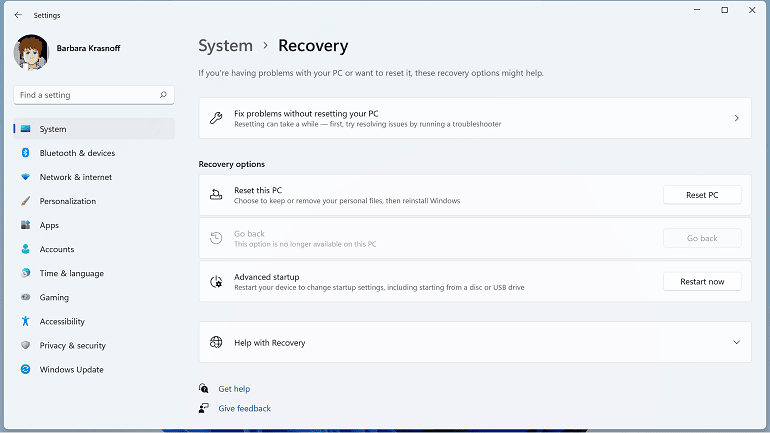Open Accounts person icon

[26, 249]
